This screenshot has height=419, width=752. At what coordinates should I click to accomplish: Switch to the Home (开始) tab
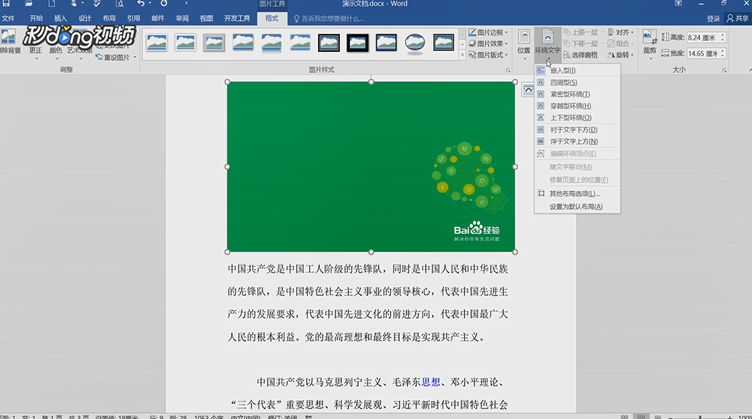36,18
